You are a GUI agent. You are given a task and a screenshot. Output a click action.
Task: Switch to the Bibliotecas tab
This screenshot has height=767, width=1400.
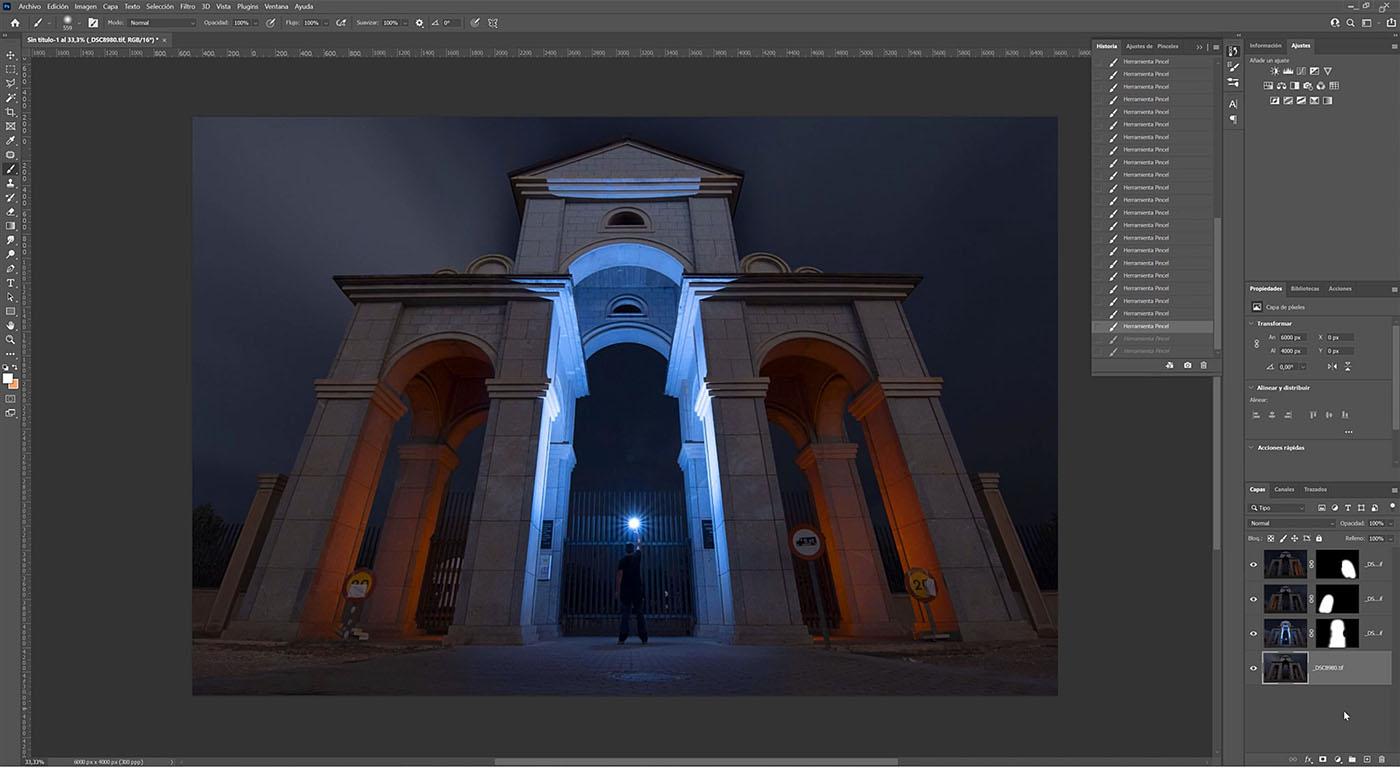[1304, 288]
